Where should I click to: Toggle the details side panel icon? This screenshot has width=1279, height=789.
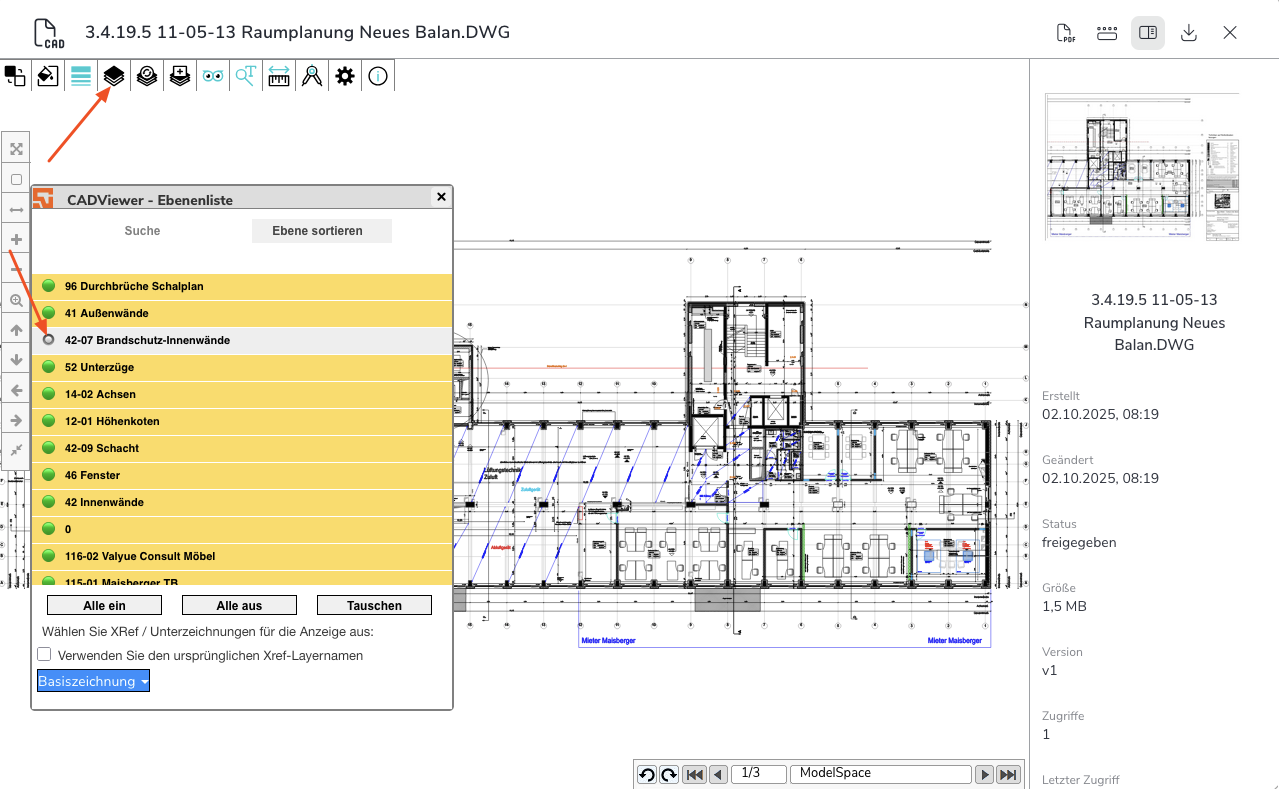[x=1148, y=33]
